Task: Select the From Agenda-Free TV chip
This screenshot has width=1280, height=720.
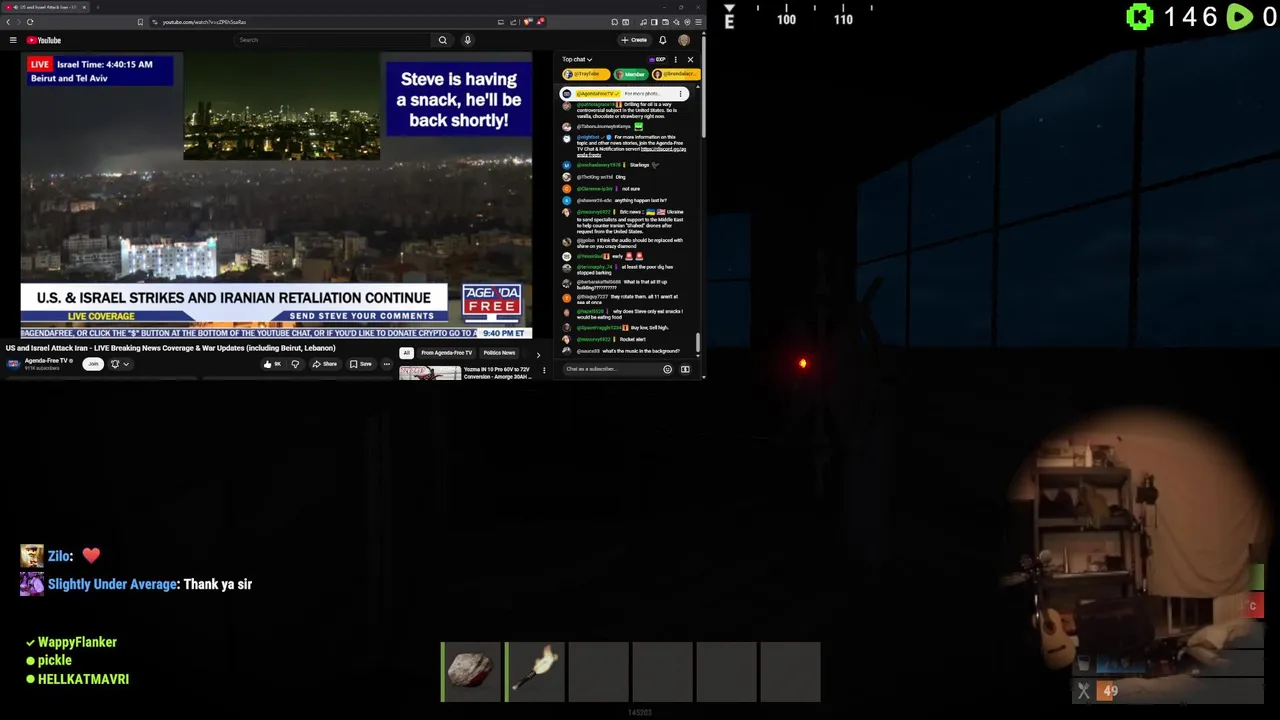Action: [446, 353]
